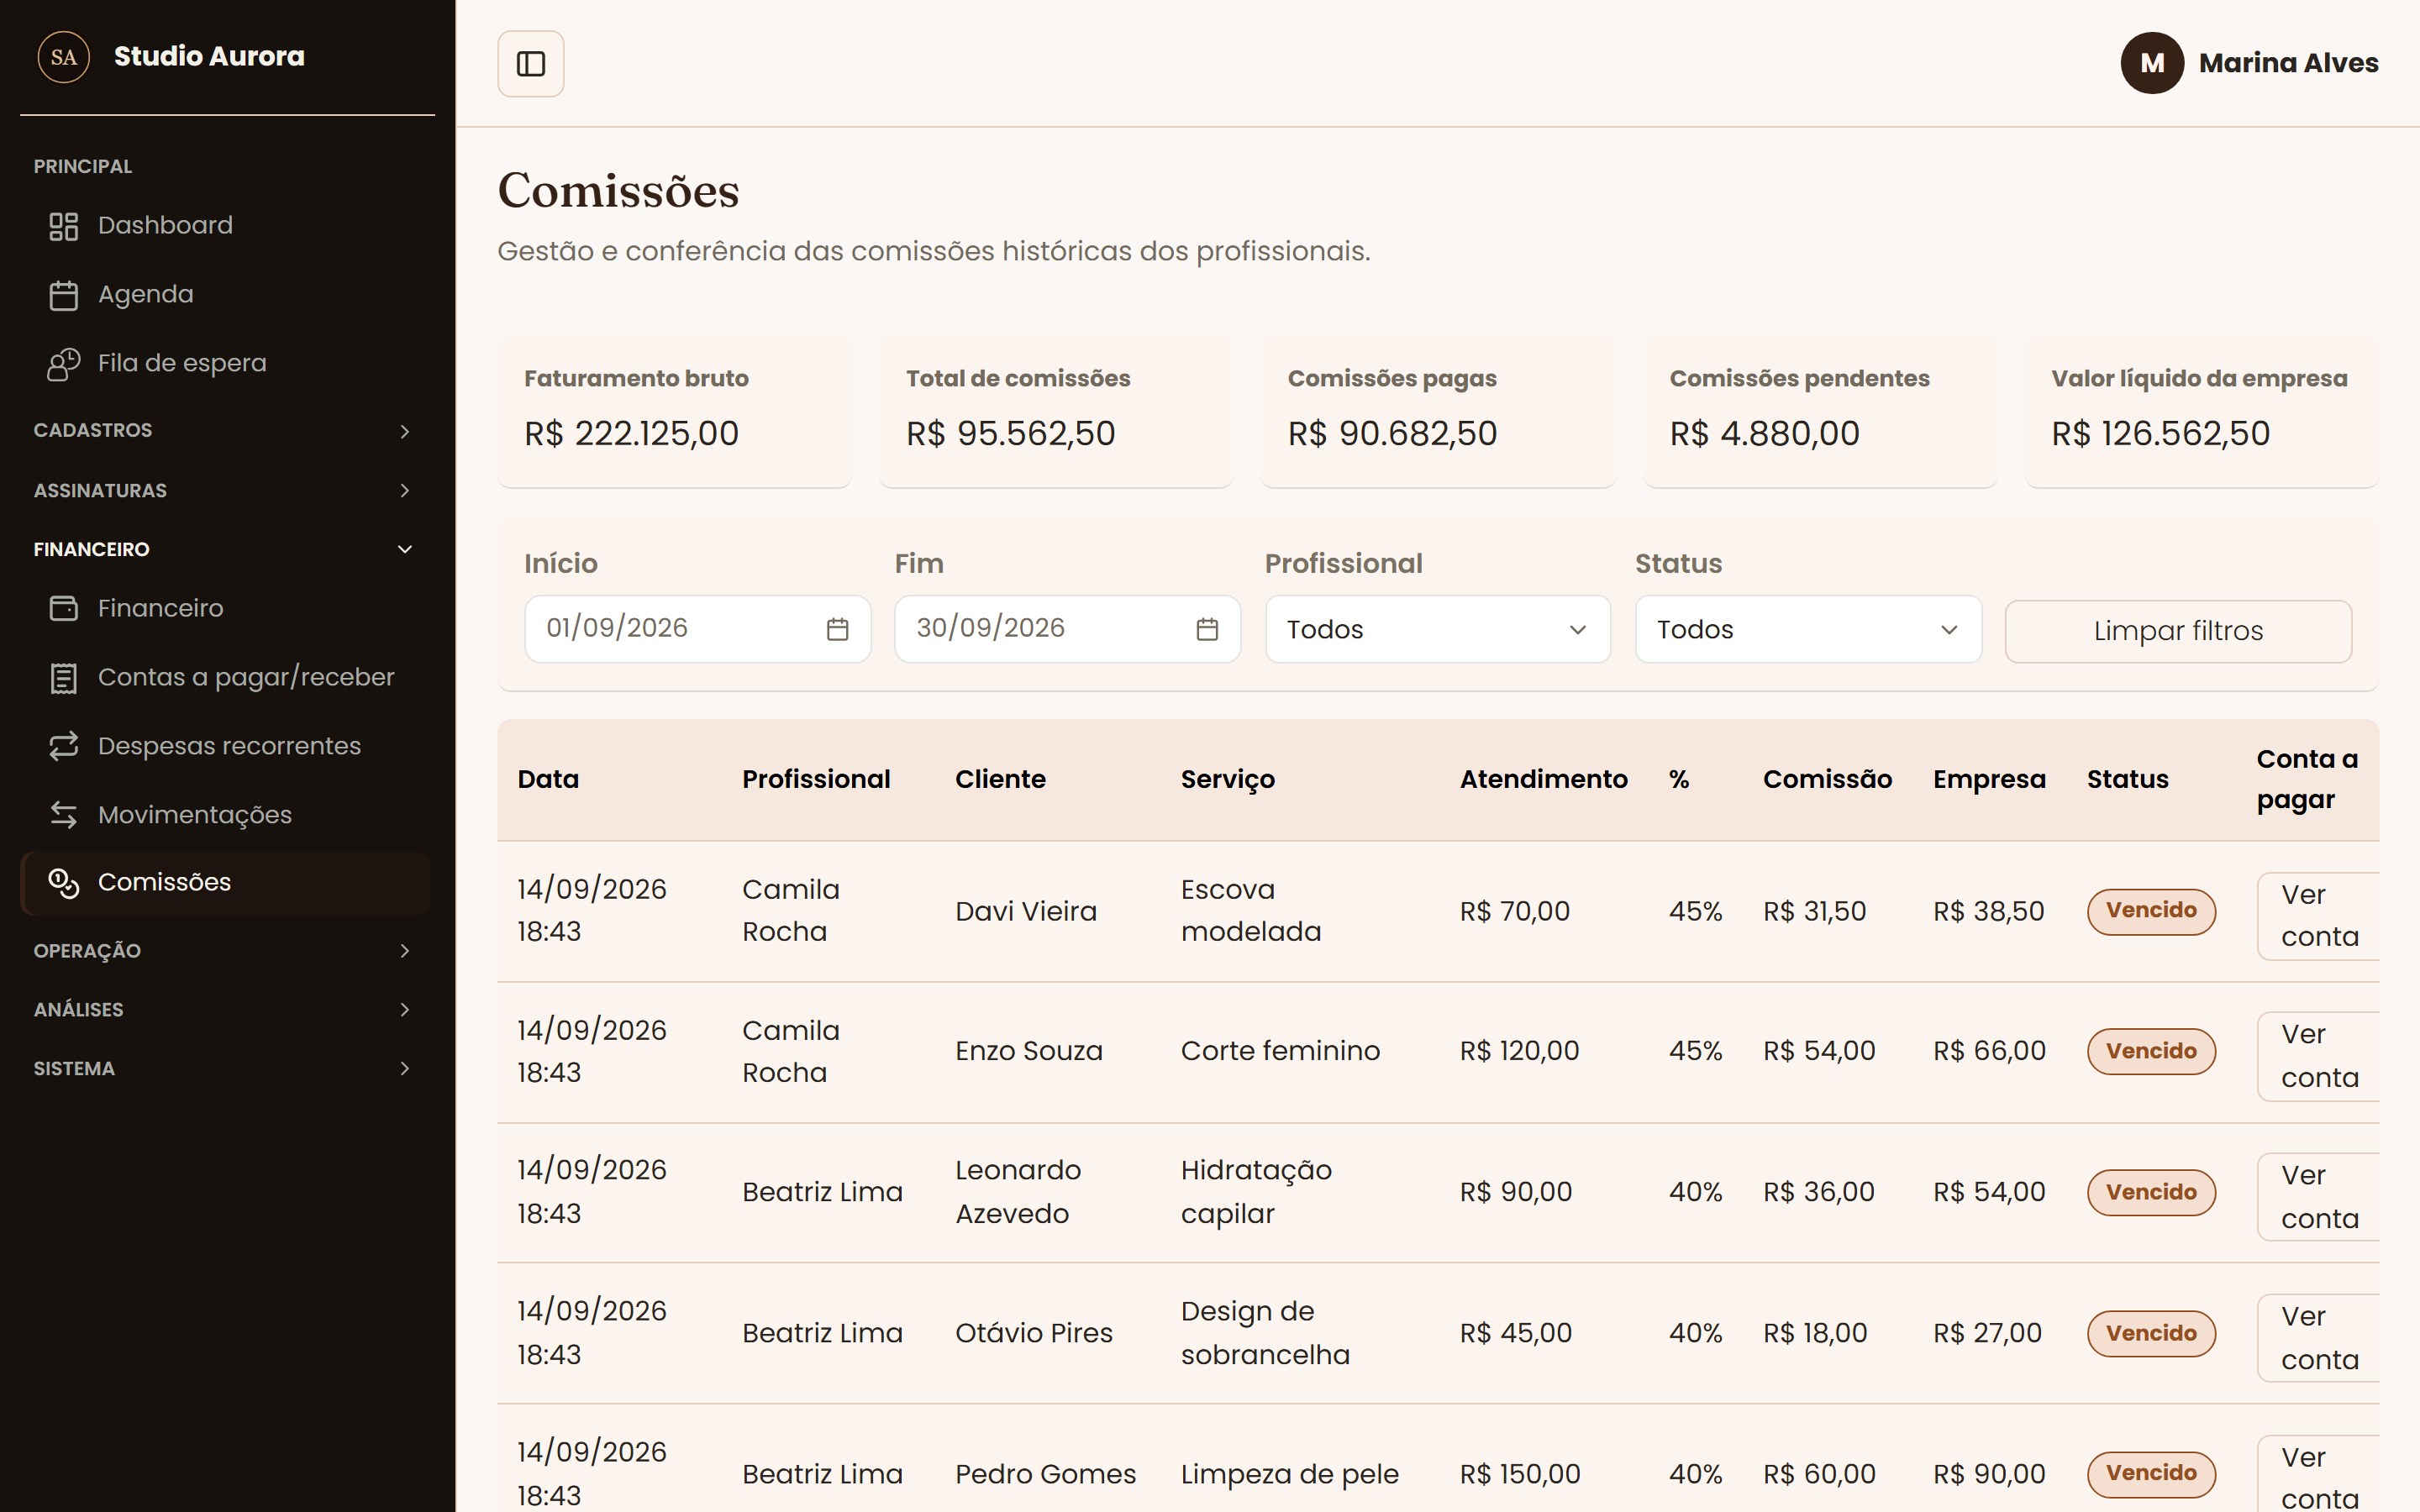
Task: Navigate to Contas a pagar/receber
Action: tap(227, 678)
